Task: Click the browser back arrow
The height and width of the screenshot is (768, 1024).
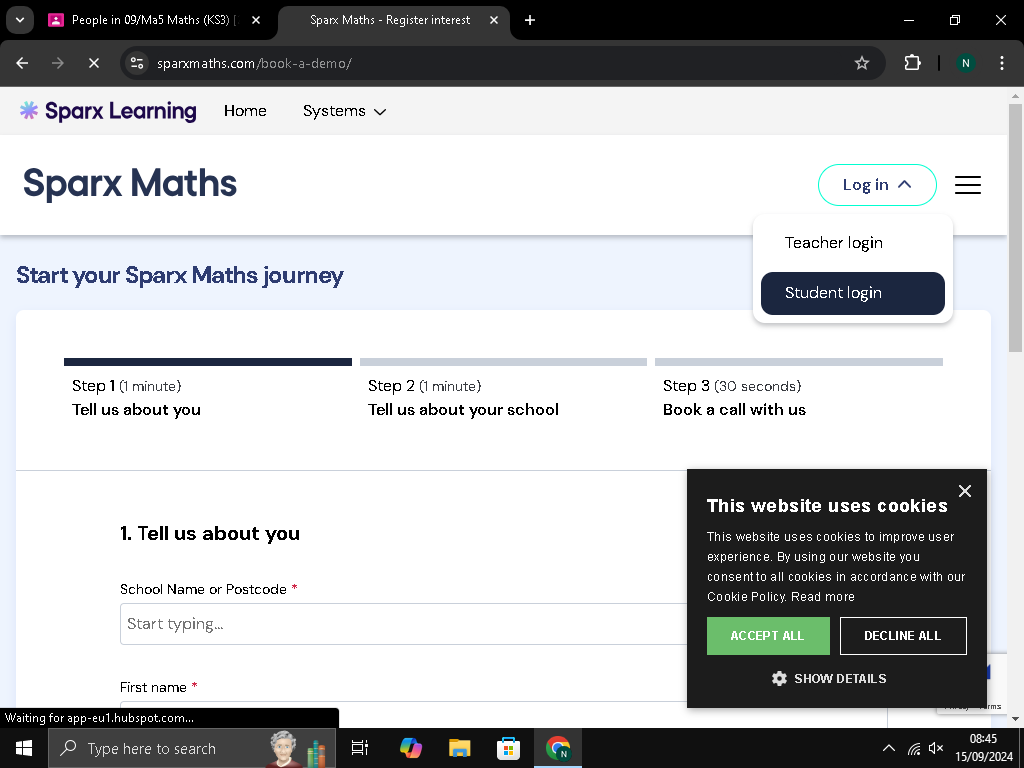Action: (x=22, y=63)
